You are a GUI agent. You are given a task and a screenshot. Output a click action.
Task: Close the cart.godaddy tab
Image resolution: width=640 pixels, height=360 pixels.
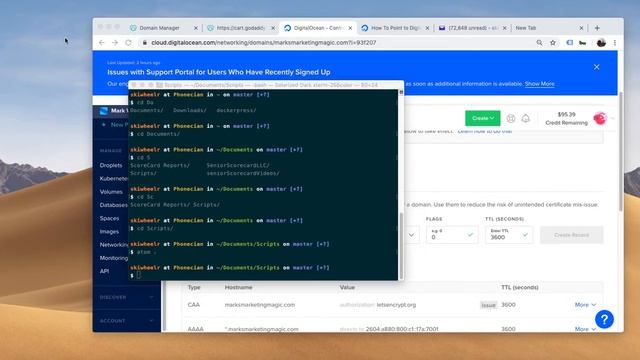pos(273,28)
